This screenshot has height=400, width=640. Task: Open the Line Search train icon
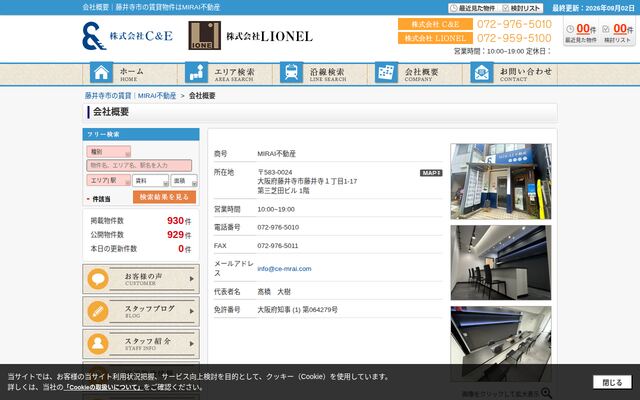point(291,73)
